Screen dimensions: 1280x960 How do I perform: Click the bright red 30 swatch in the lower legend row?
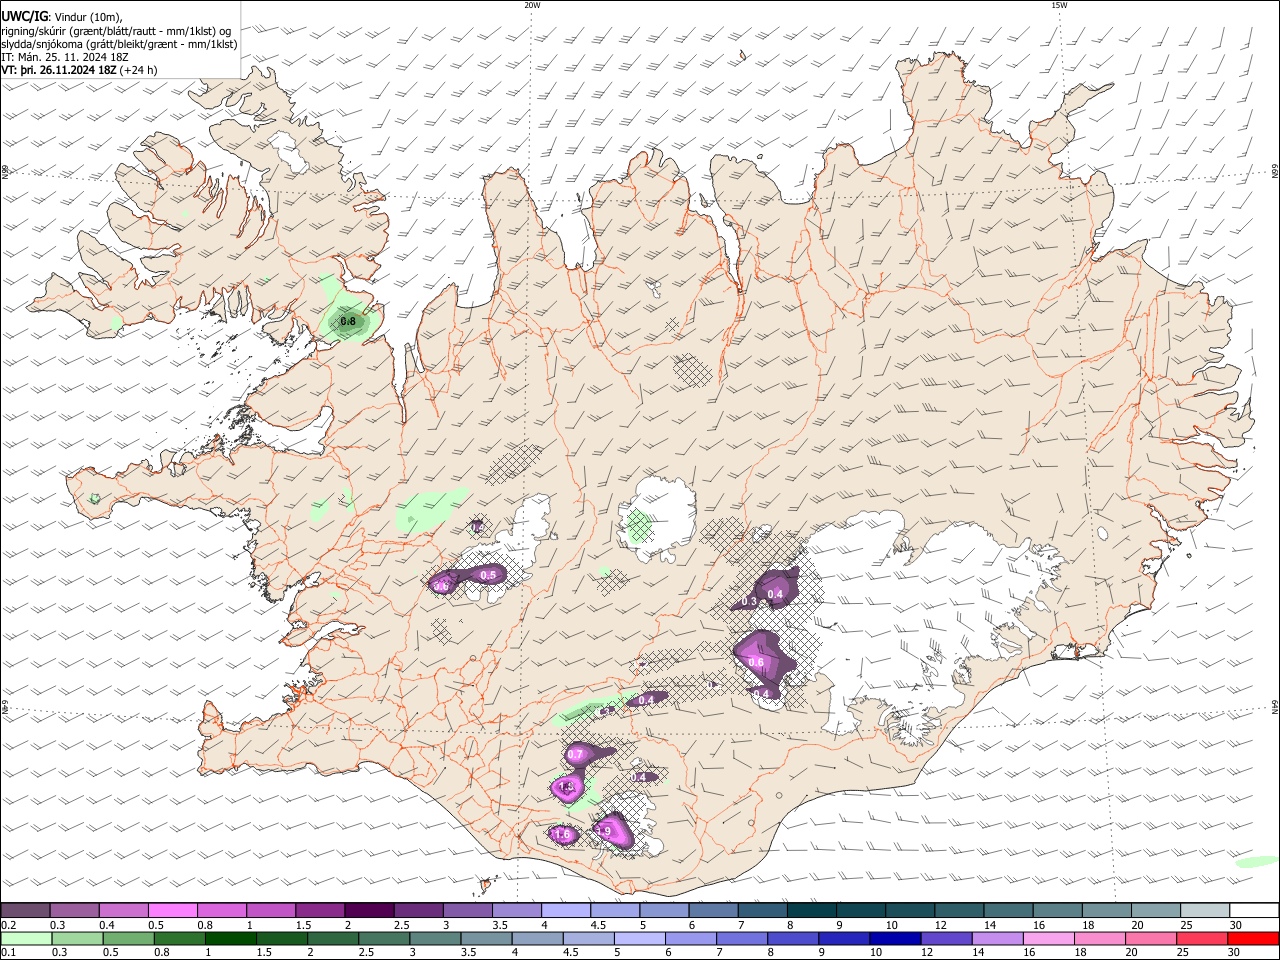[x=1253, y=938]
